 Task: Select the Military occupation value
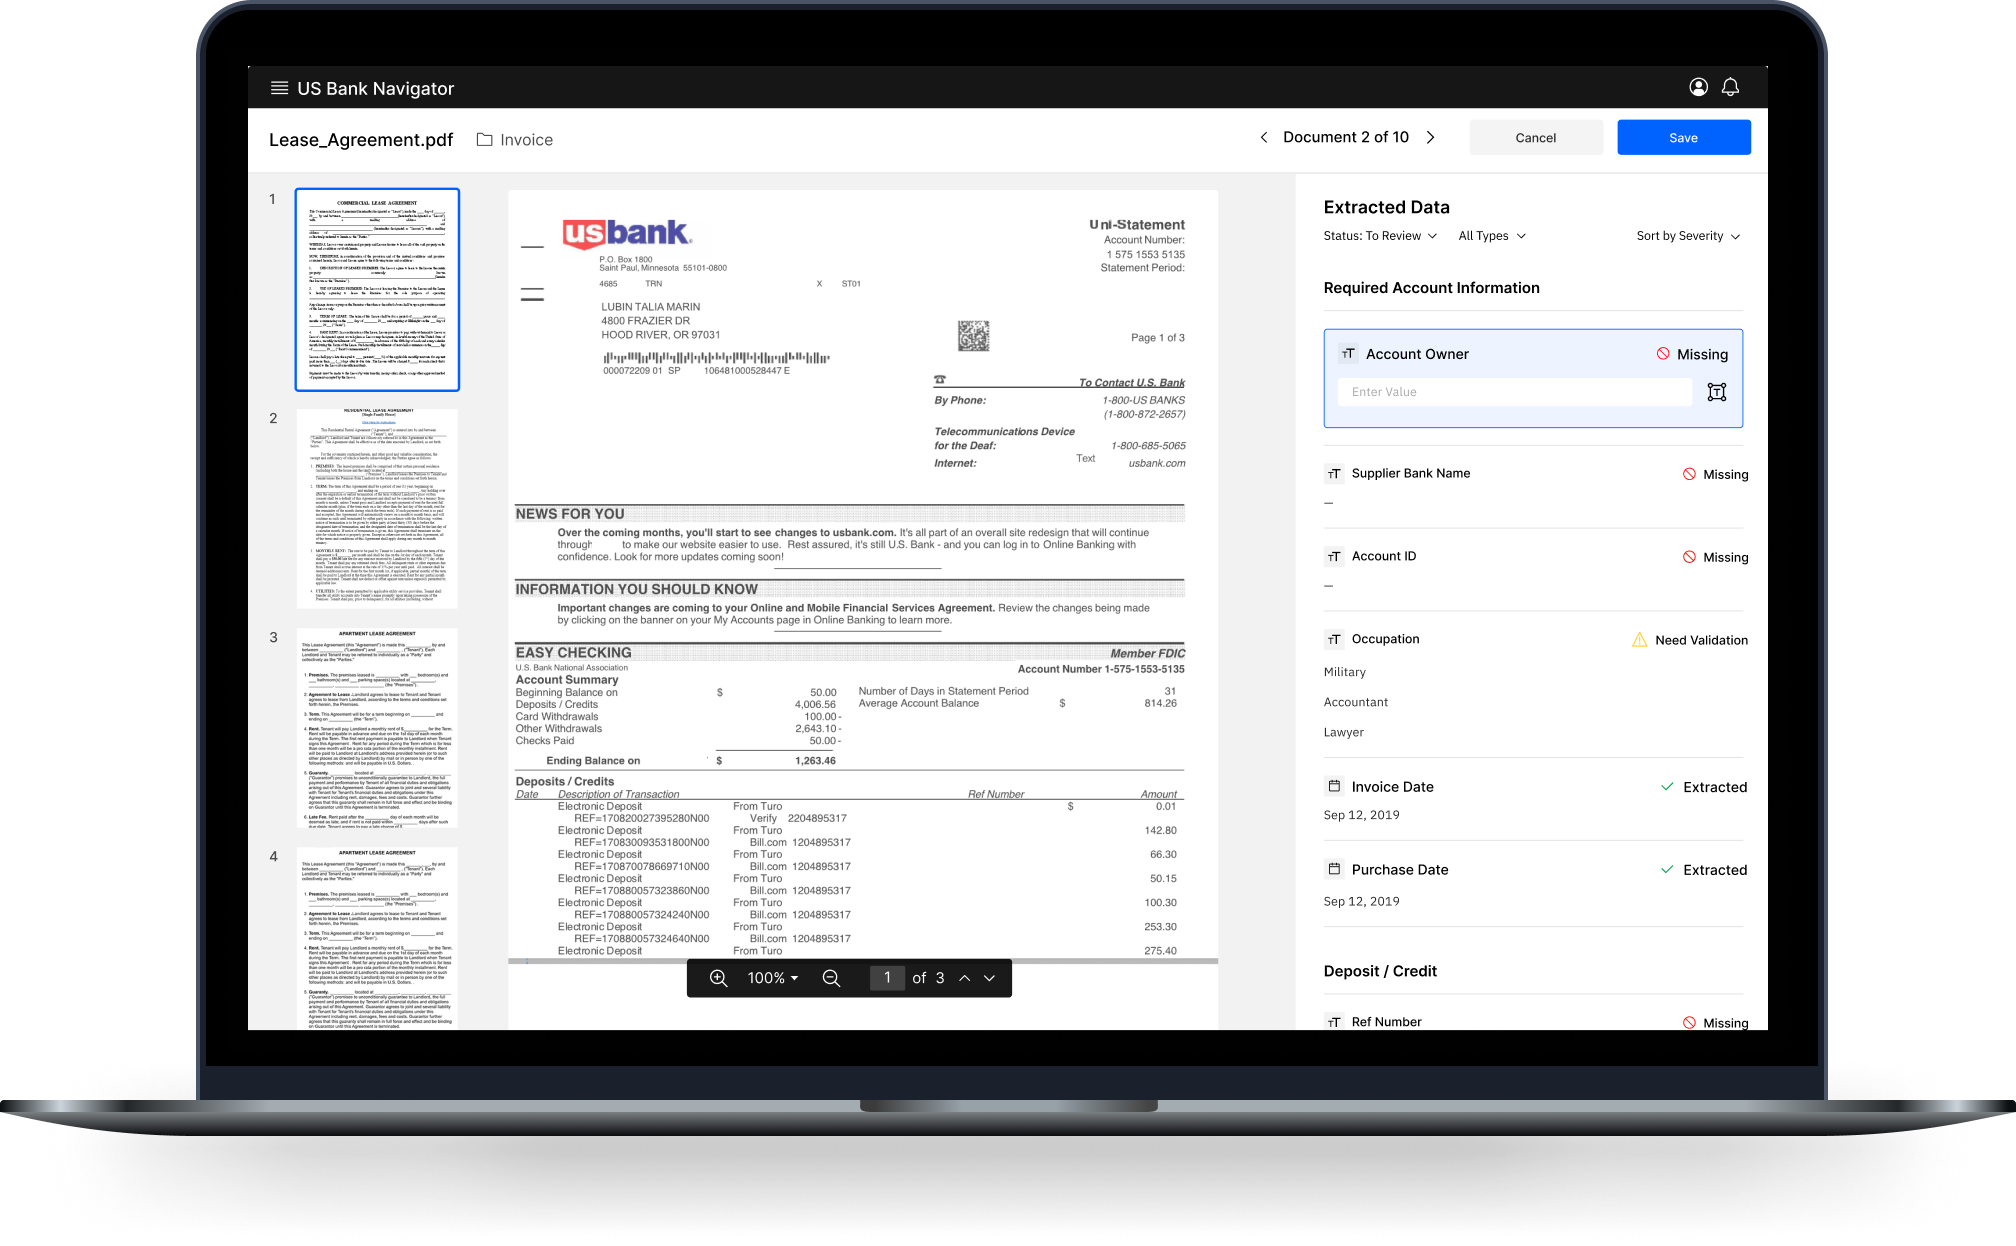click(1344, 672)
